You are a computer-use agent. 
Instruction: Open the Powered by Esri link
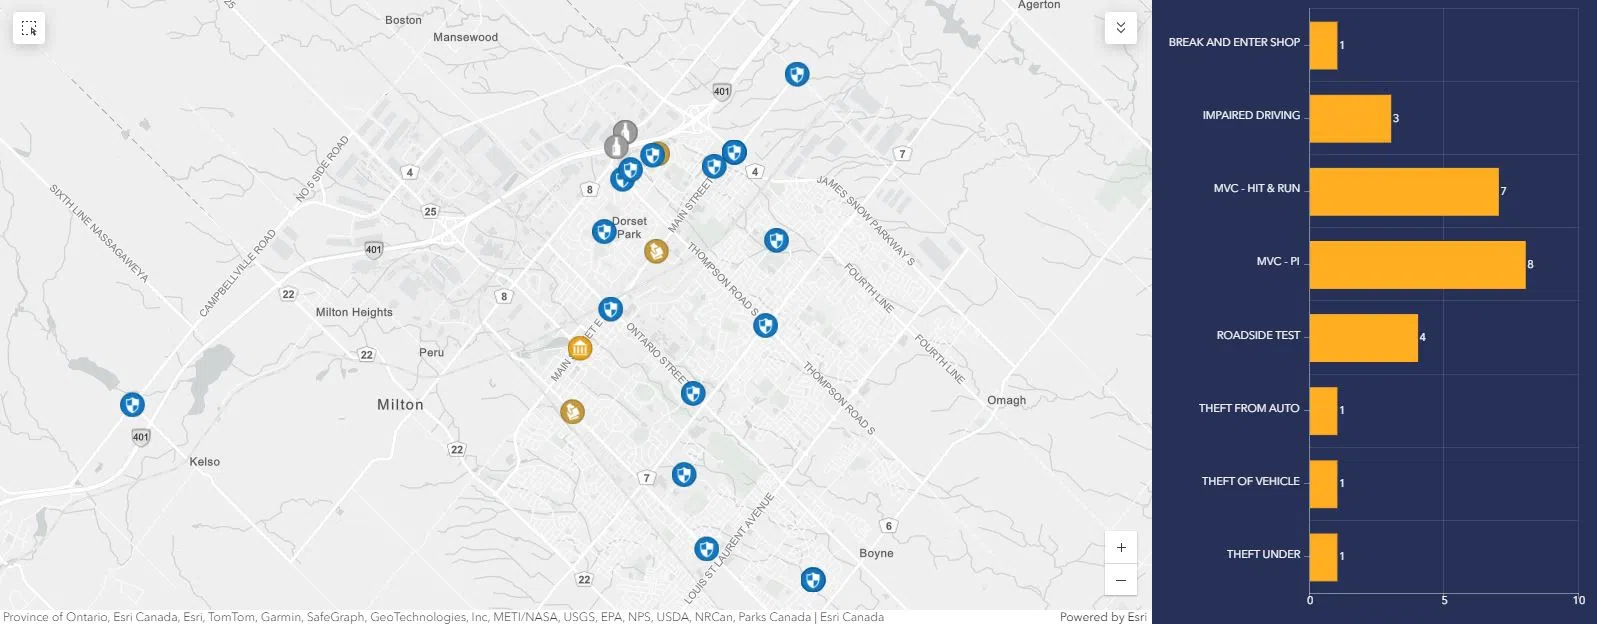[1102, 617]
